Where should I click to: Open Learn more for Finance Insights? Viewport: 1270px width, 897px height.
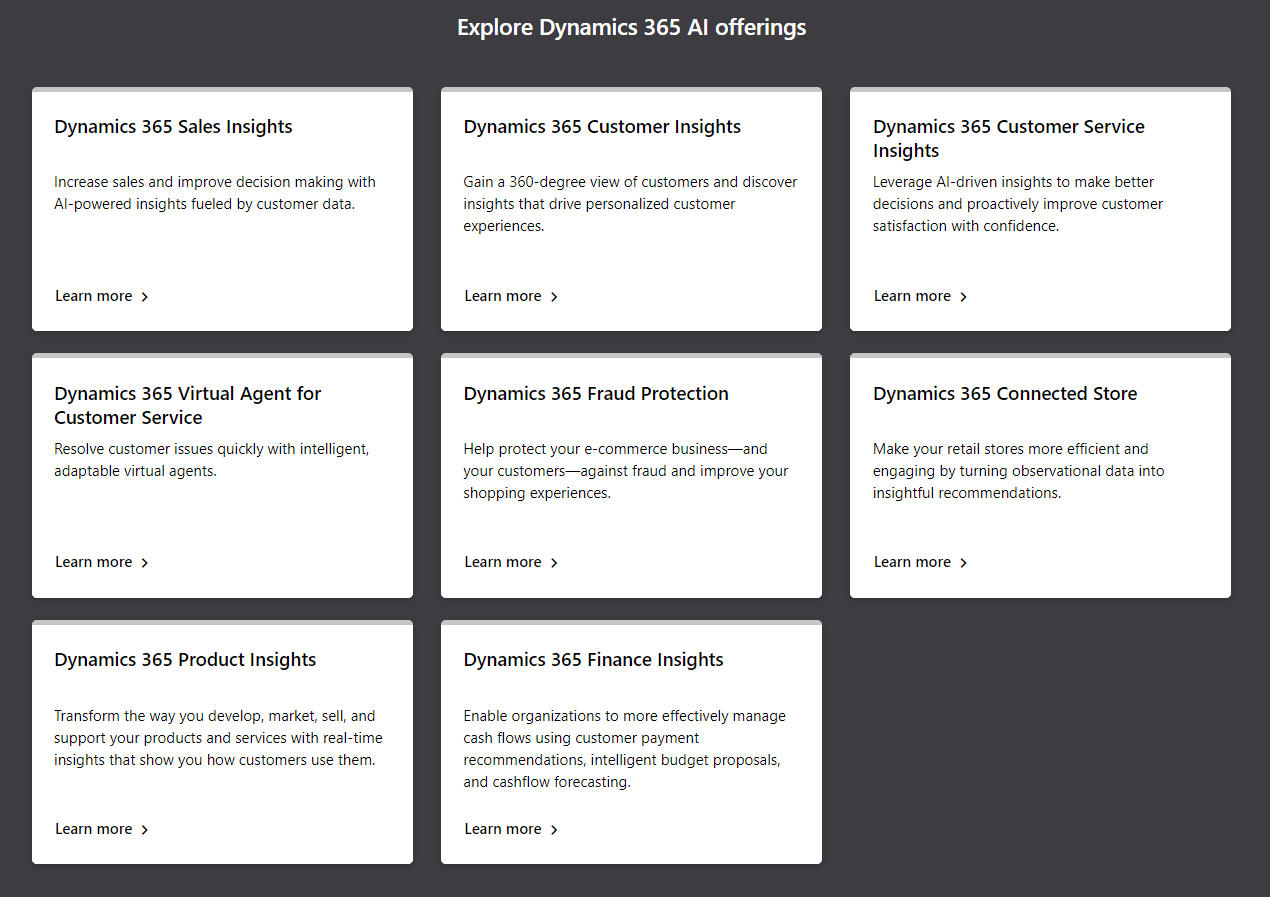(503, 829)
